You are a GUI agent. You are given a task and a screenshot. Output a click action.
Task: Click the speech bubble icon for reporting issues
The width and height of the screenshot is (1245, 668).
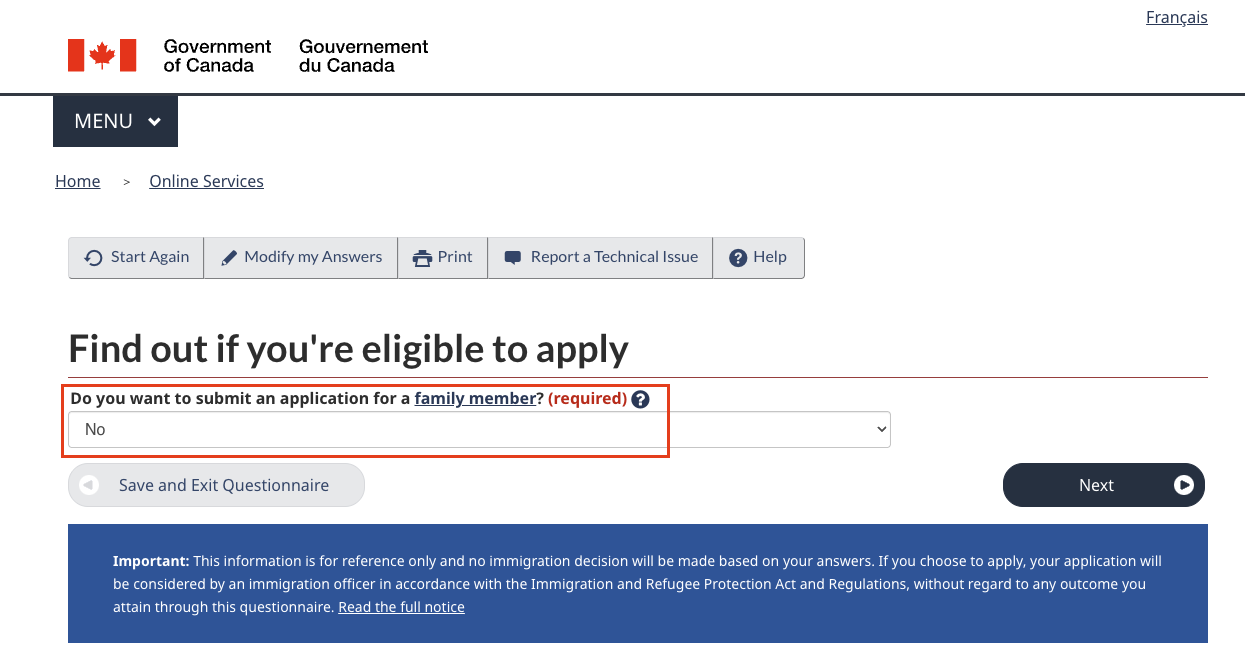coord(513,257)
